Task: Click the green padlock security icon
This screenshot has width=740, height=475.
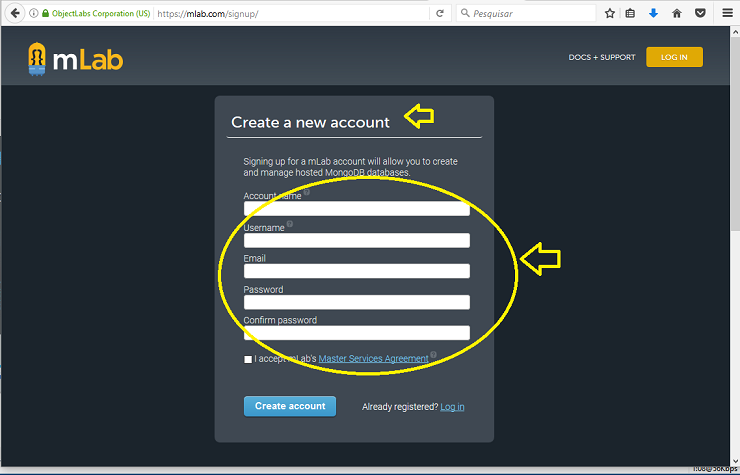Action: click(46, 13)
